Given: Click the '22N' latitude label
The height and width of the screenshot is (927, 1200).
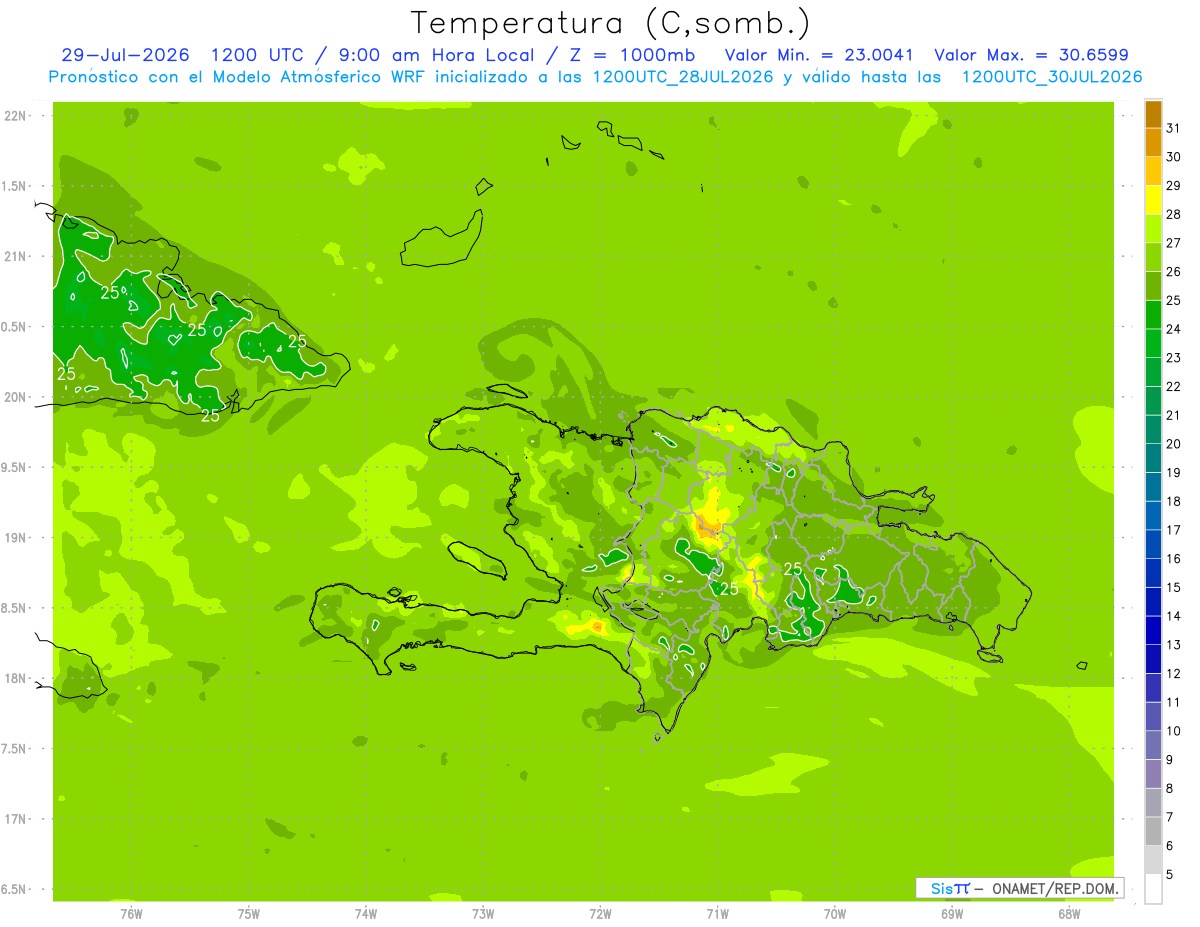Looking at the screenshot, I should click(x=15, y=116).
